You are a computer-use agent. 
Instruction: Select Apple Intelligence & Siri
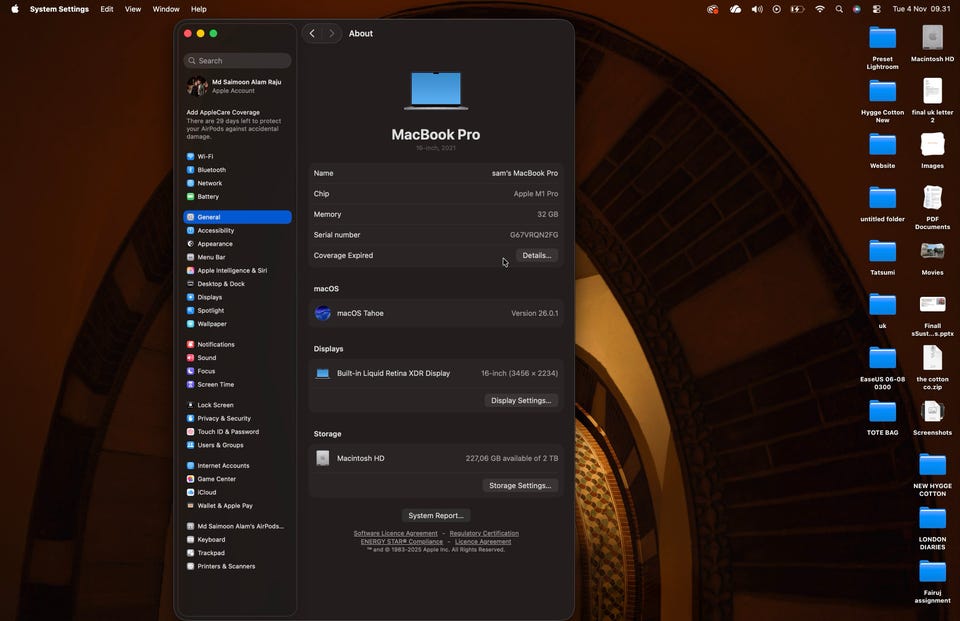(231, 271)
